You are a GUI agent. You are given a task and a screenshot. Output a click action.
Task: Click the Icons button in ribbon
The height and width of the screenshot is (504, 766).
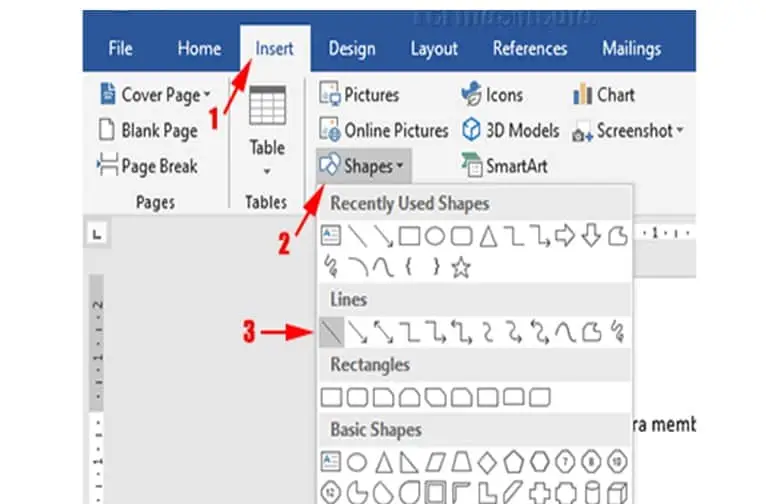(x=492, y=94)
